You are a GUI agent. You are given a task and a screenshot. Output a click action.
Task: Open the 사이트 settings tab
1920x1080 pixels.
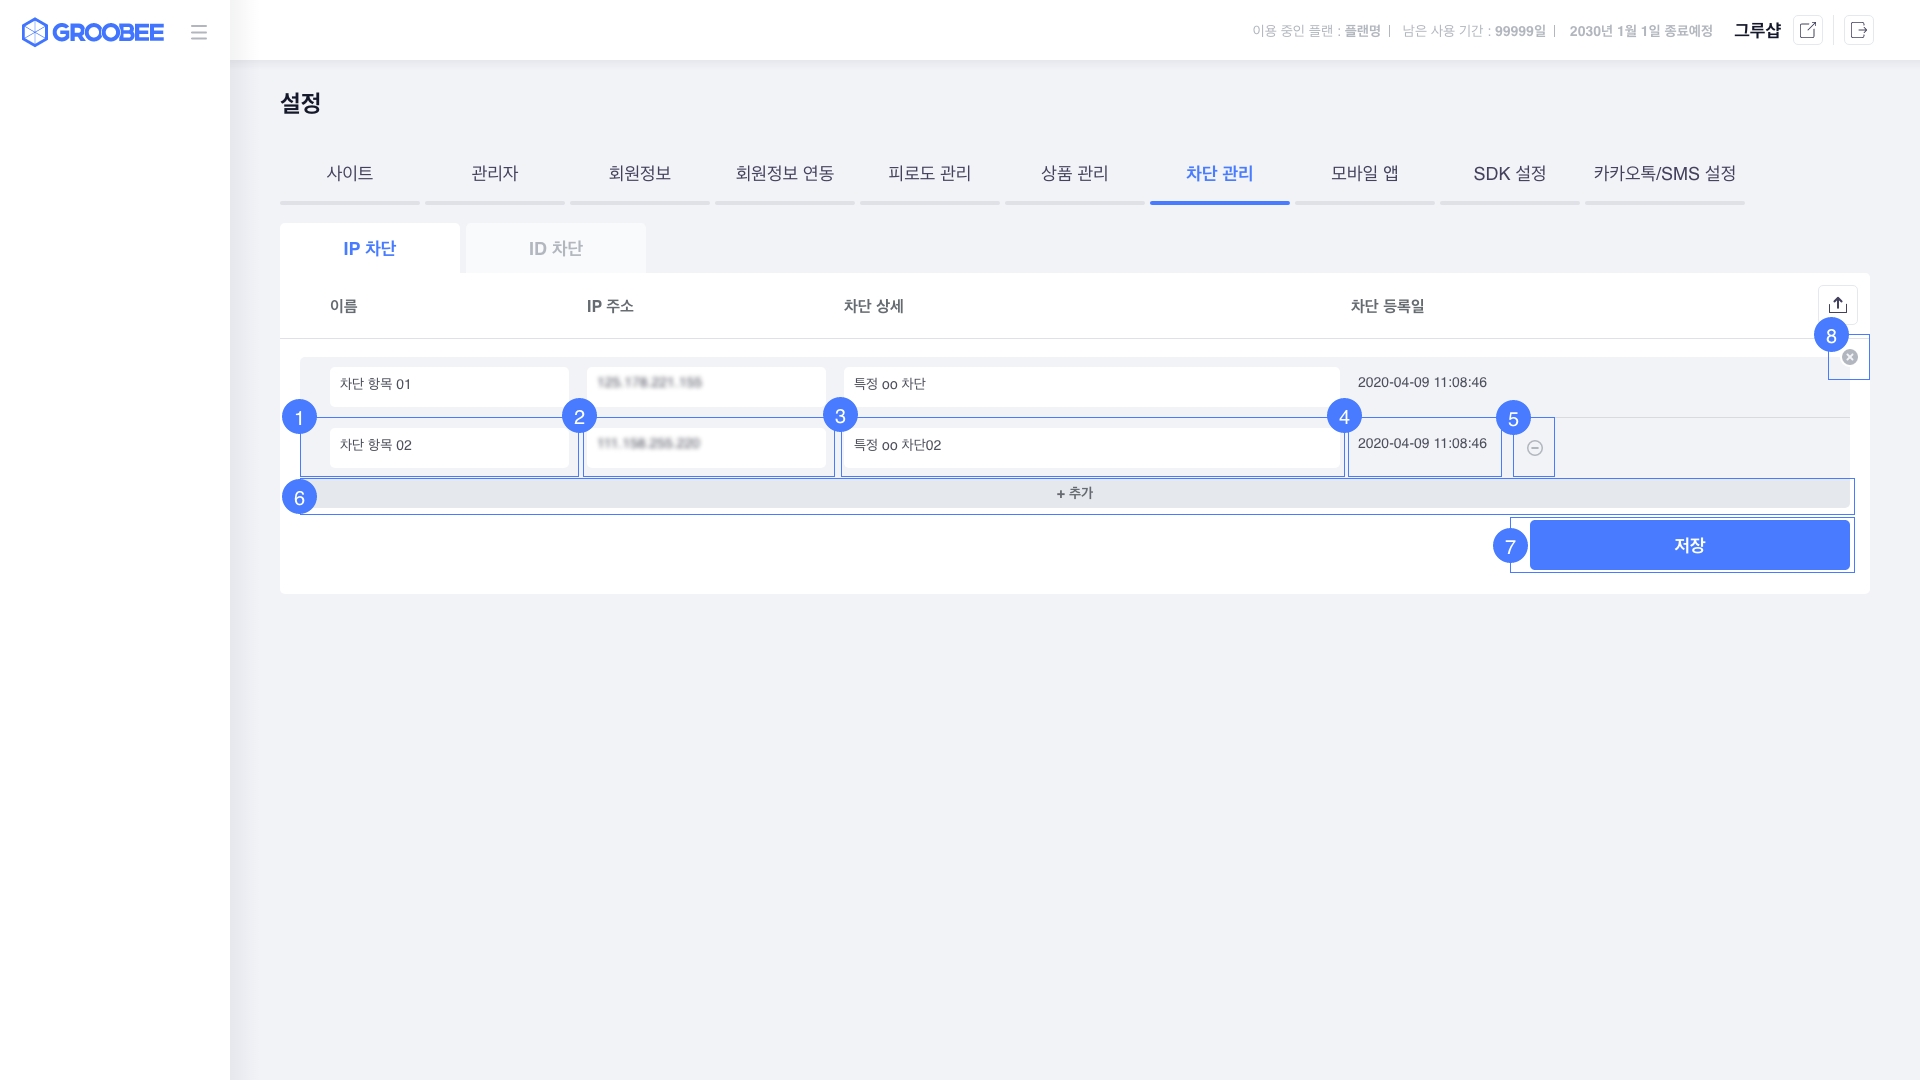(x=349, y=173)
